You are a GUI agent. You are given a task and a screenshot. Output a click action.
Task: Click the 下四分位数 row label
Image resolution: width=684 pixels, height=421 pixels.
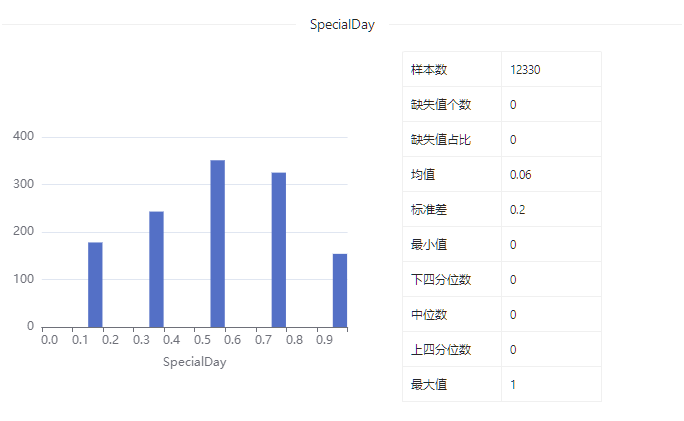441,279
